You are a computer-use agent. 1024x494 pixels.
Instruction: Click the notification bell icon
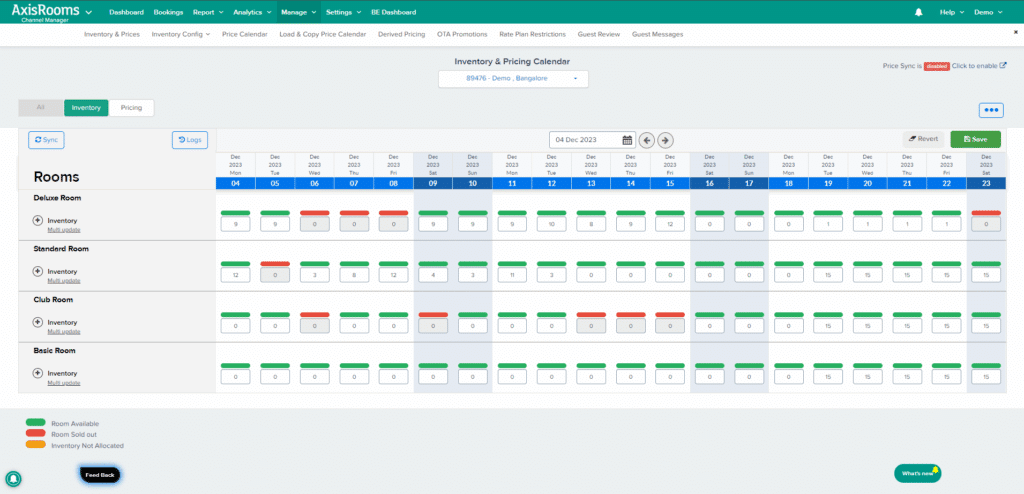(918, 12)
